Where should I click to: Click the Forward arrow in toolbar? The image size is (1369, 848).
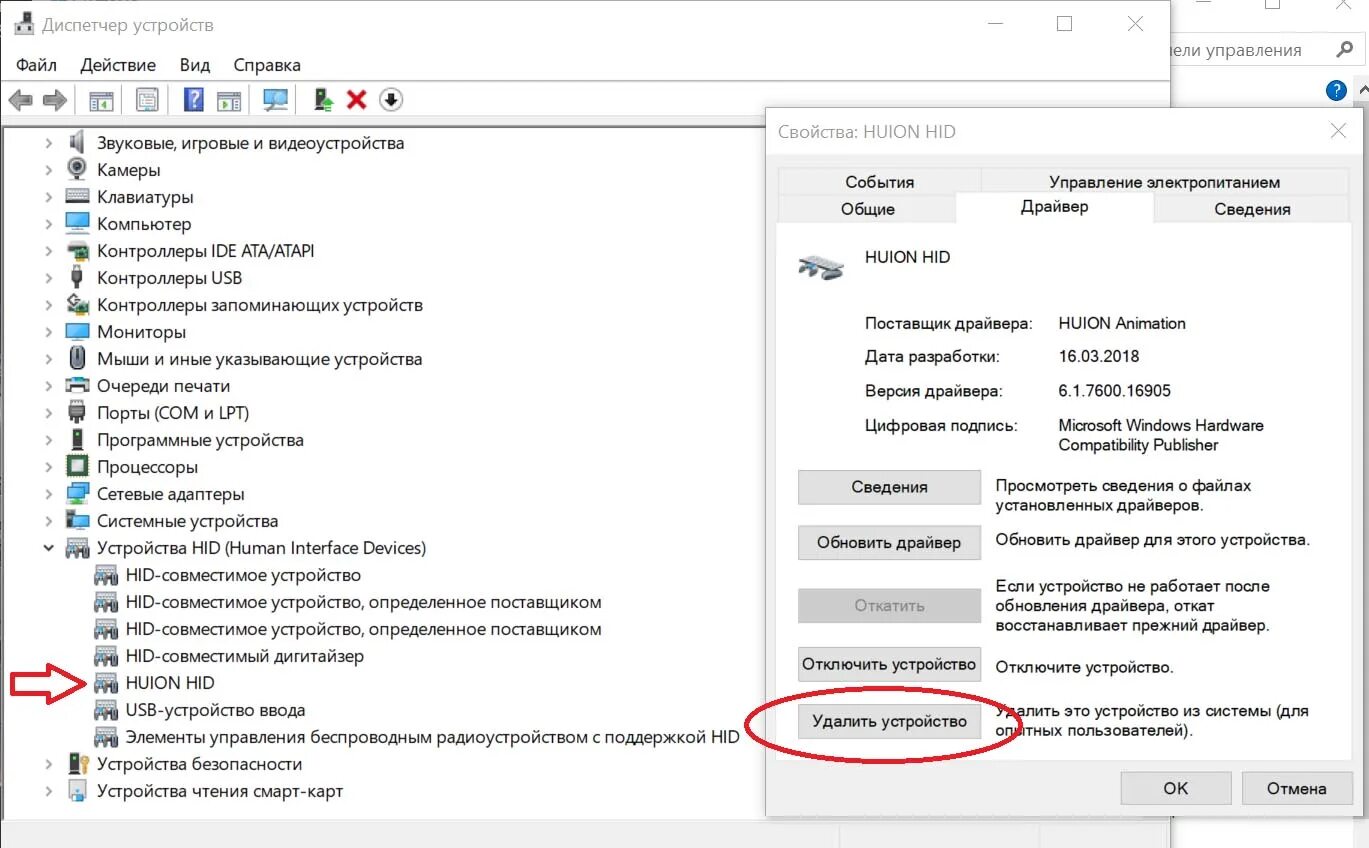[54, 100]
